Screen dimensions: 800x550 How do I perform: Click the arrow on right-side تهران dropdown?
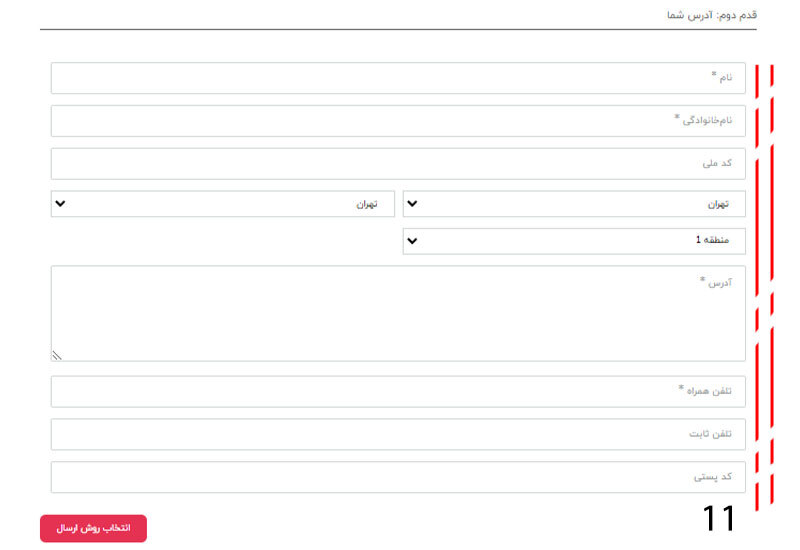coord(413,204)
